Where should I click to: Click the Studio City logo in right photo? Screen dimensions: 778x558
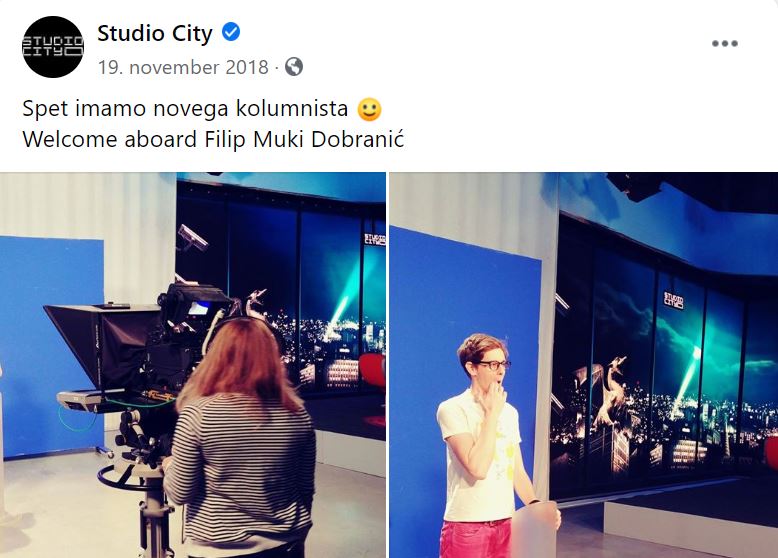pyautogui.click(x=674, y=301)
